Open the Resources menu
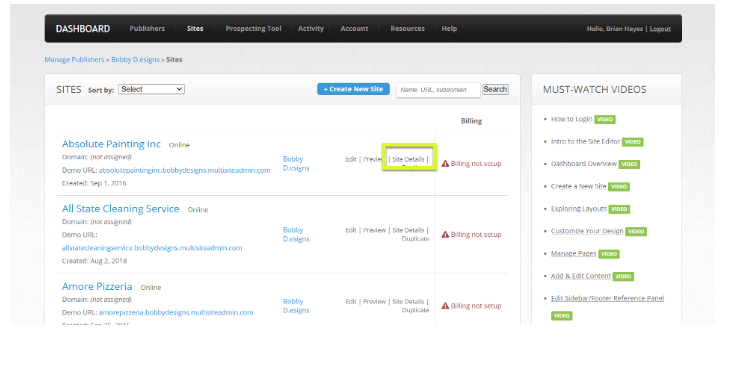This screenshot has width=739, height=391. [407, 29]
